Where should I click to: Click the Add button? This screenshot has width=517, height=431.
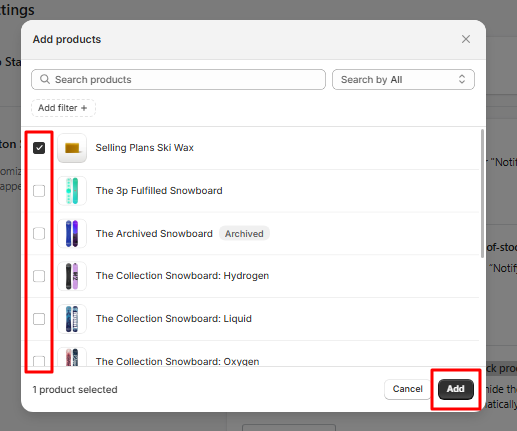[456, 389]
